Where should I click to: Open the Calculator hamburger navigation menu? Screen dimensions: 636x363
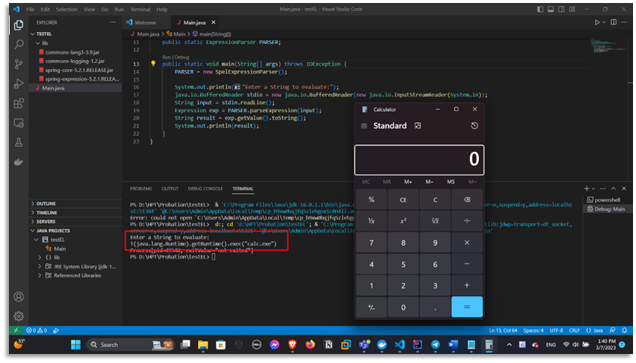pyautogui.click(x=364, y=126)
